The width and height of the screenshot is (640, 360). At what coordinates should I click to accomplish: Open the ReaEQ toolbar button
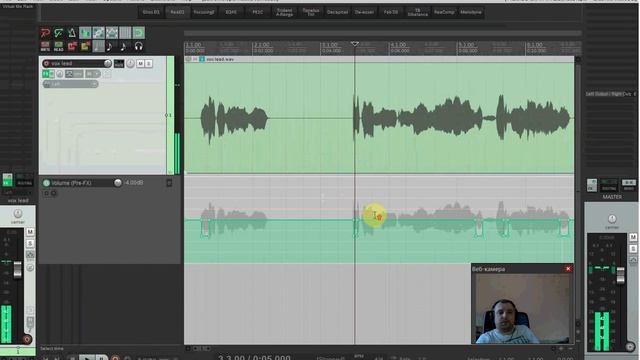click(177, 12)
